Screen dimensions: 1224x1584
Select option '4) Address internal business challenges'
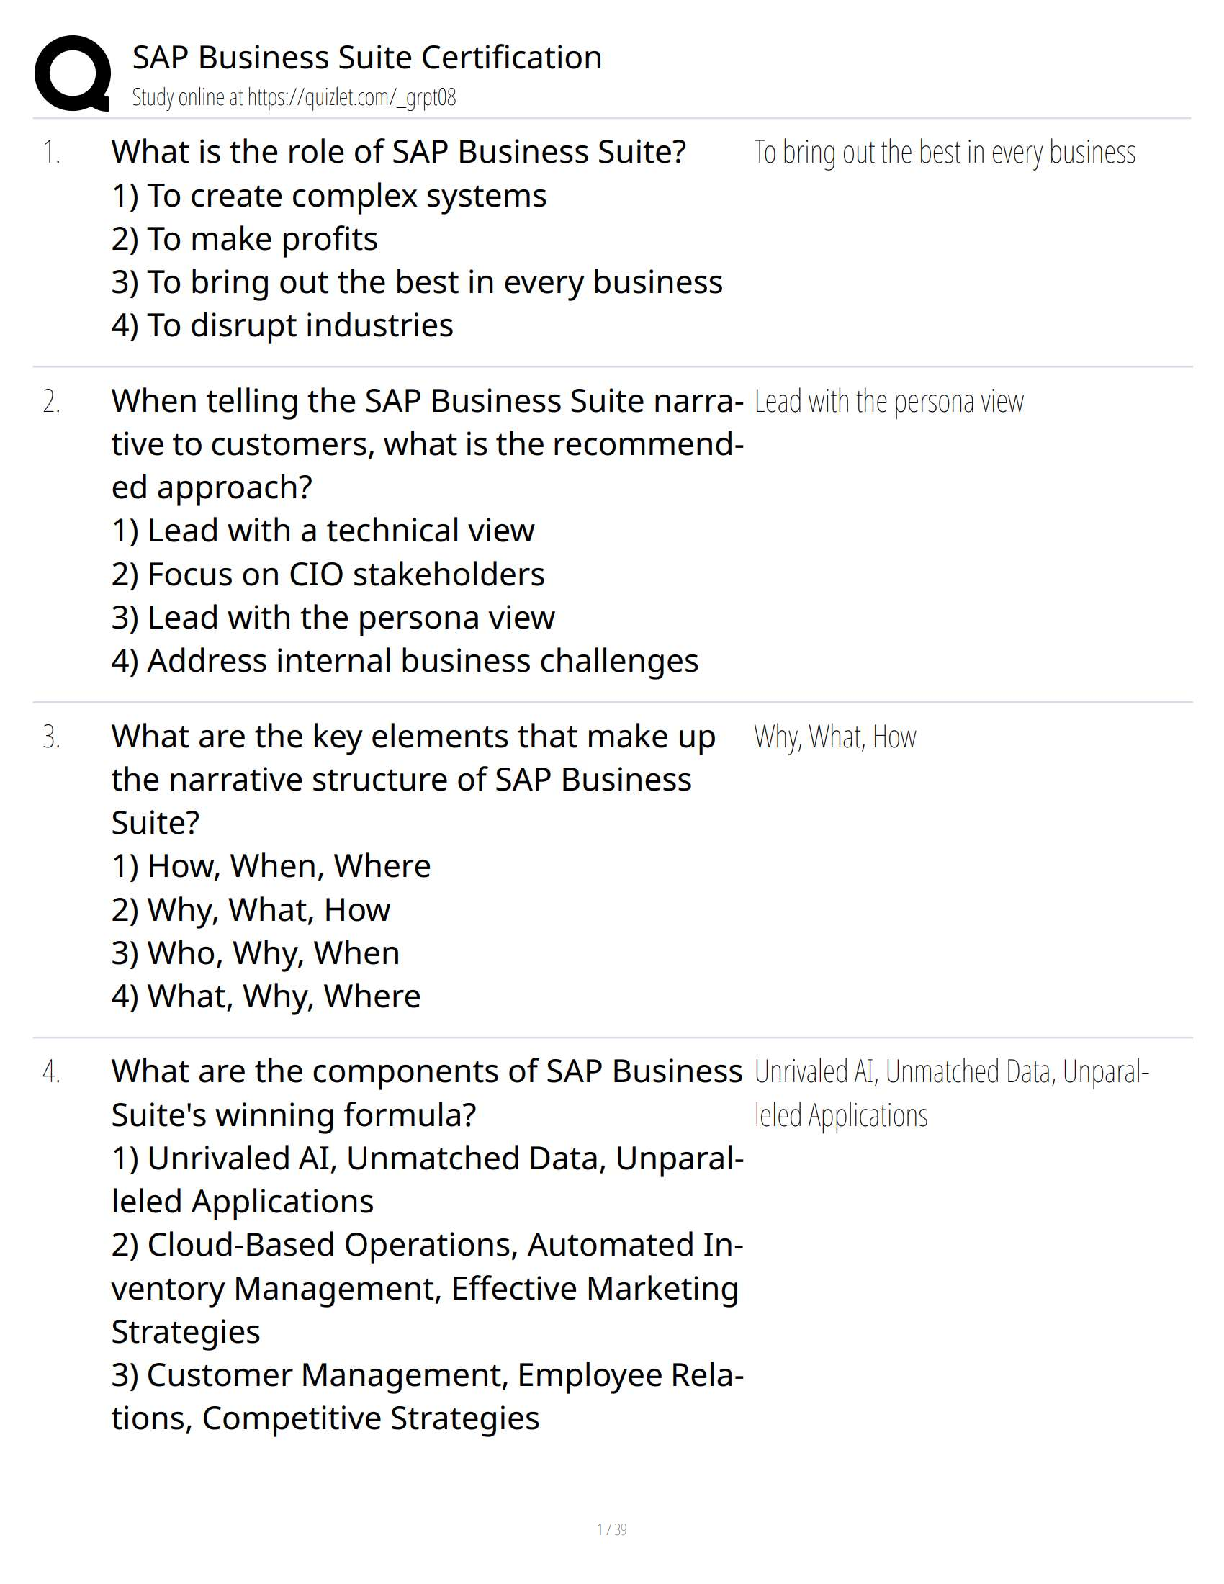click(405, 661)
